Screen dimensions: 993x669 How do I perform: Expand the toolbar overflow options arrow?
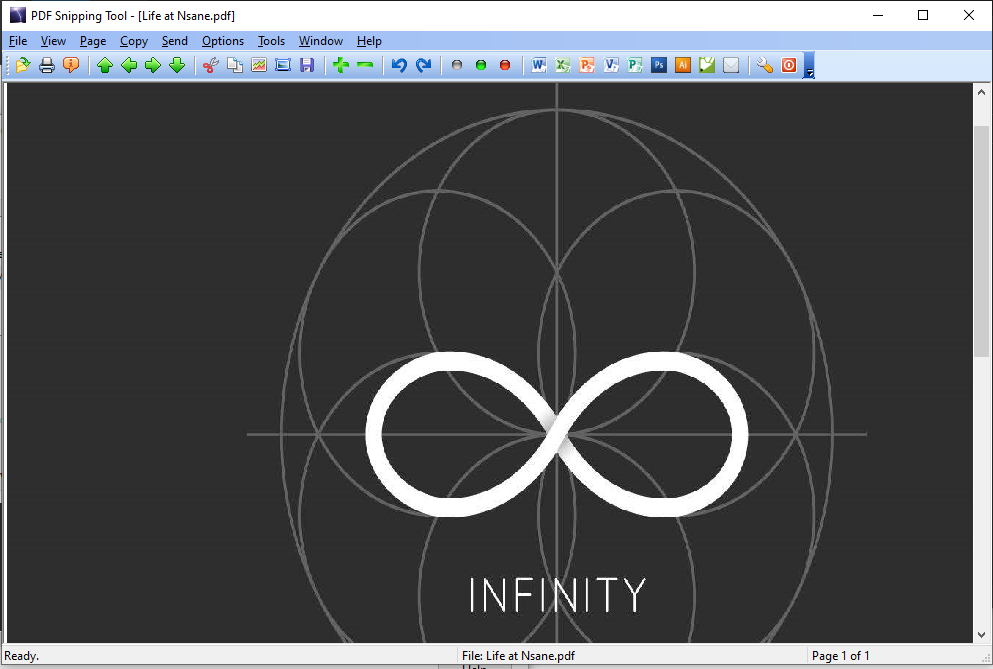(x=809, y=66)
